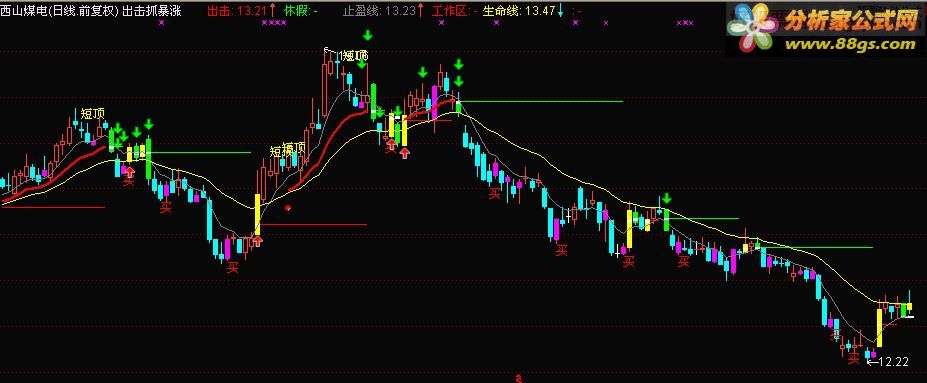Screen dimensions: 927x383
Task: Select the yellow 生命线 13.47 label
Action: (519, 10)
